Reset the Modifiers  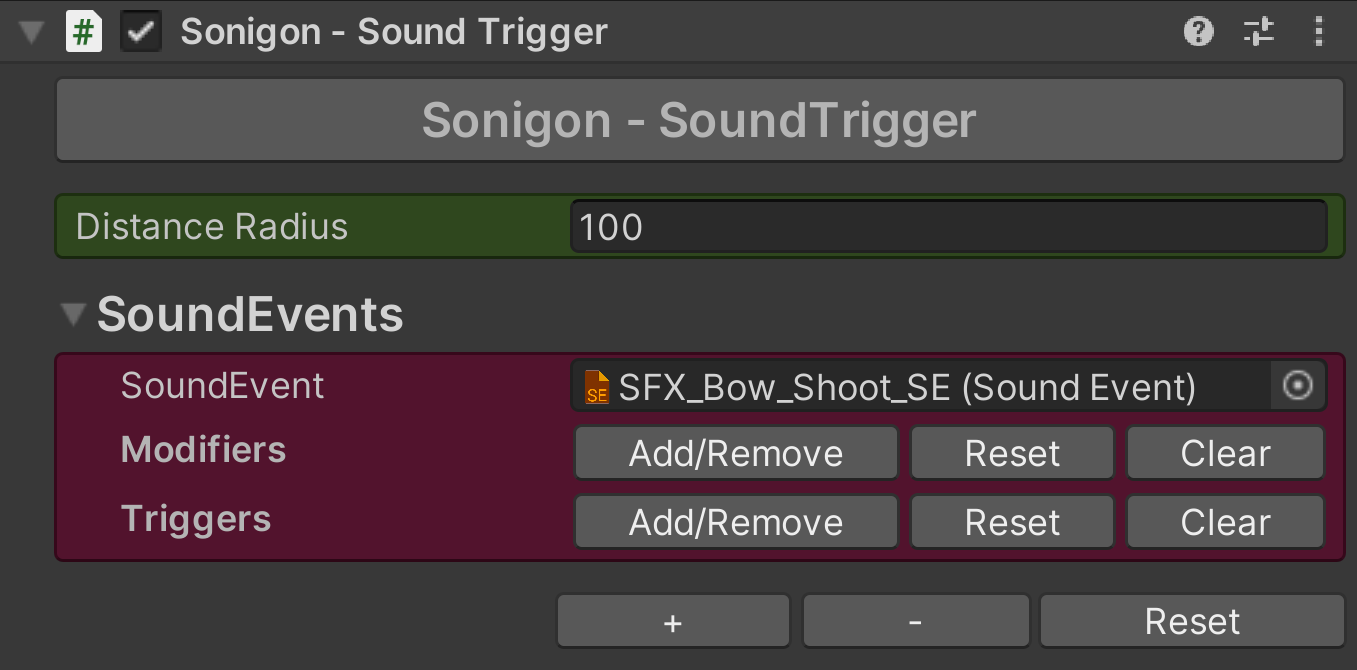click(x=1012, y=454)
